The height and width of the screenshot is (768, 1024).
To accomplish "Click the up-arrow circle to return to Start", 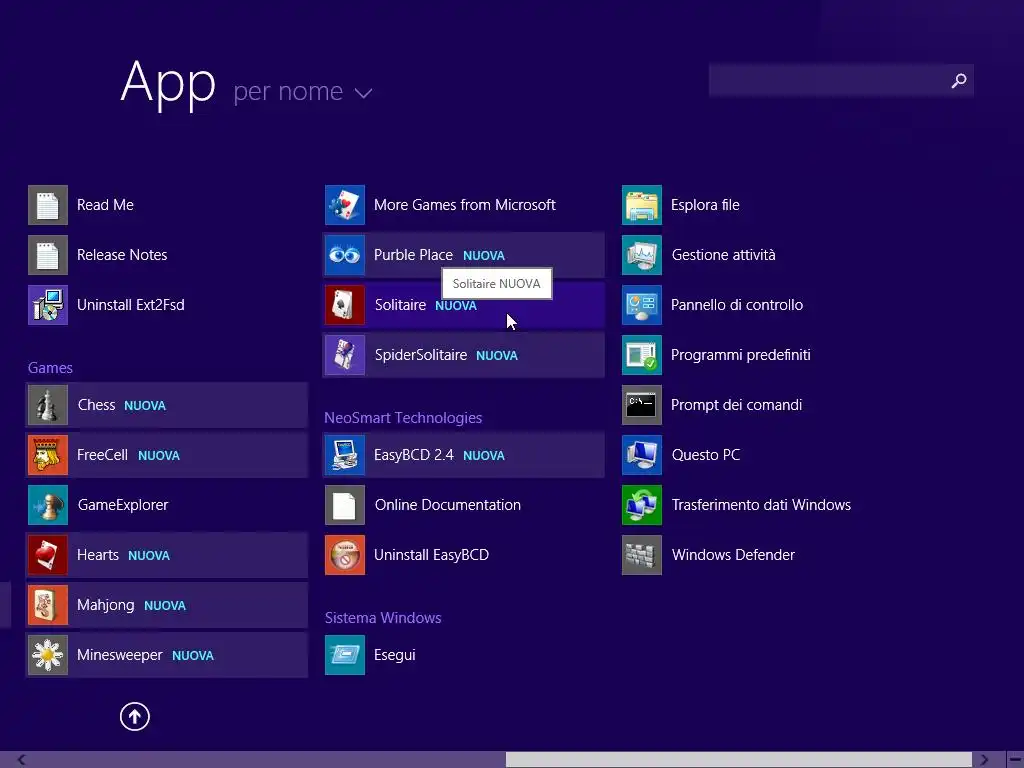I will pos(135,716).
